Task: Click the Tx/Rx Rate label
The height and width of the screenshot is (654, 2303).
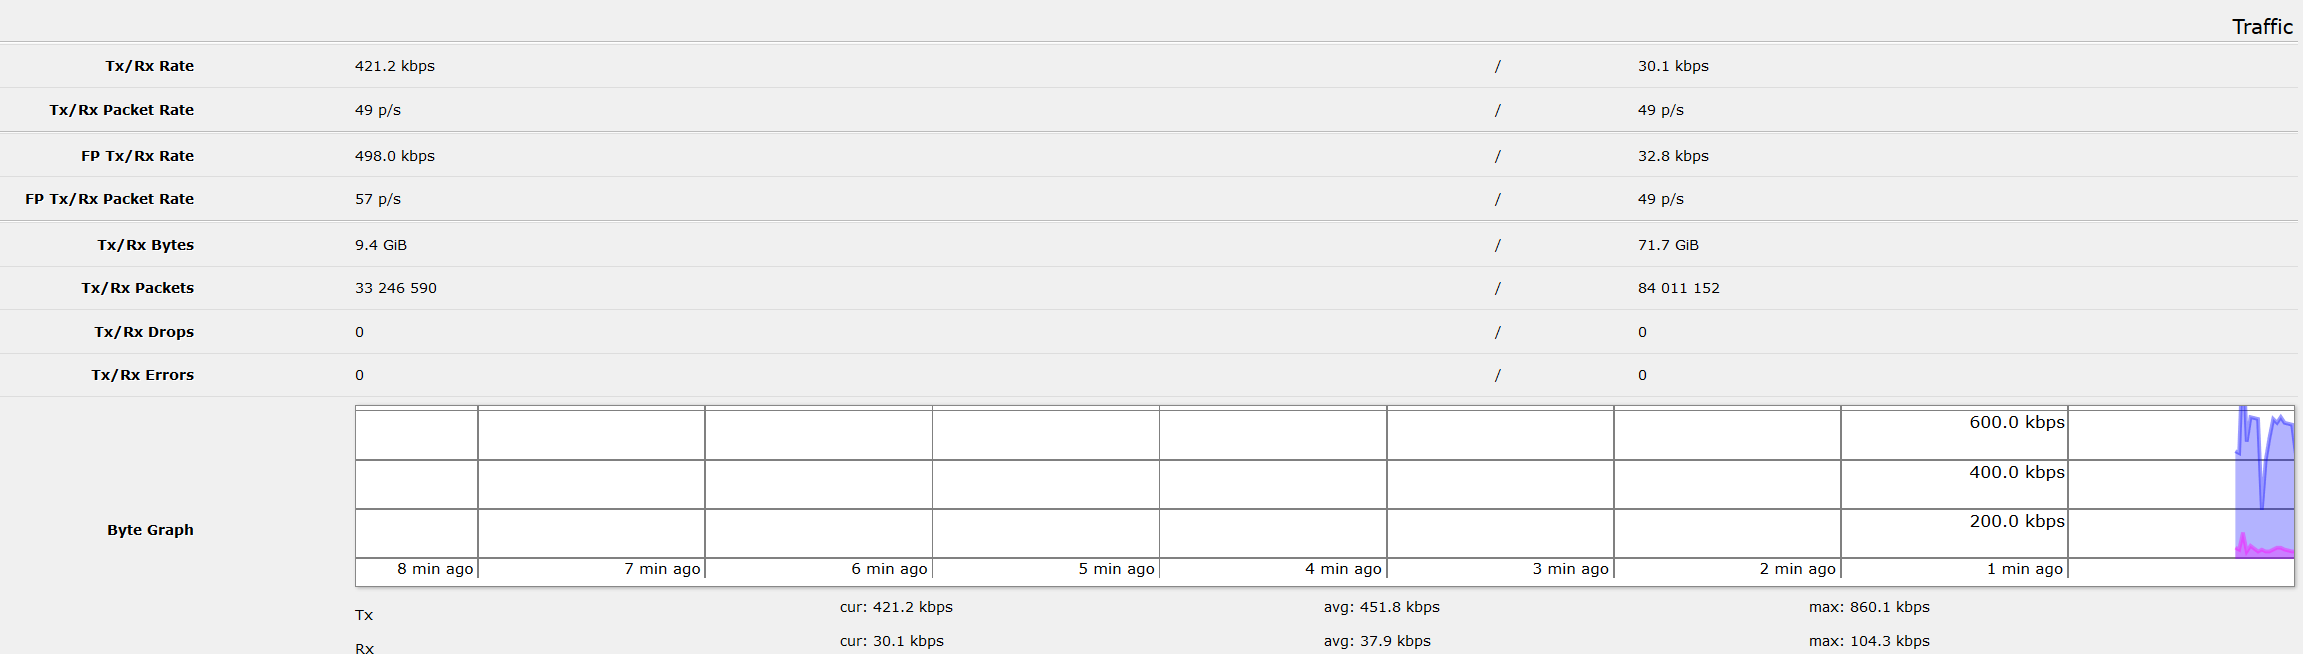Action: pyautogui.click(x=149, y=66)
